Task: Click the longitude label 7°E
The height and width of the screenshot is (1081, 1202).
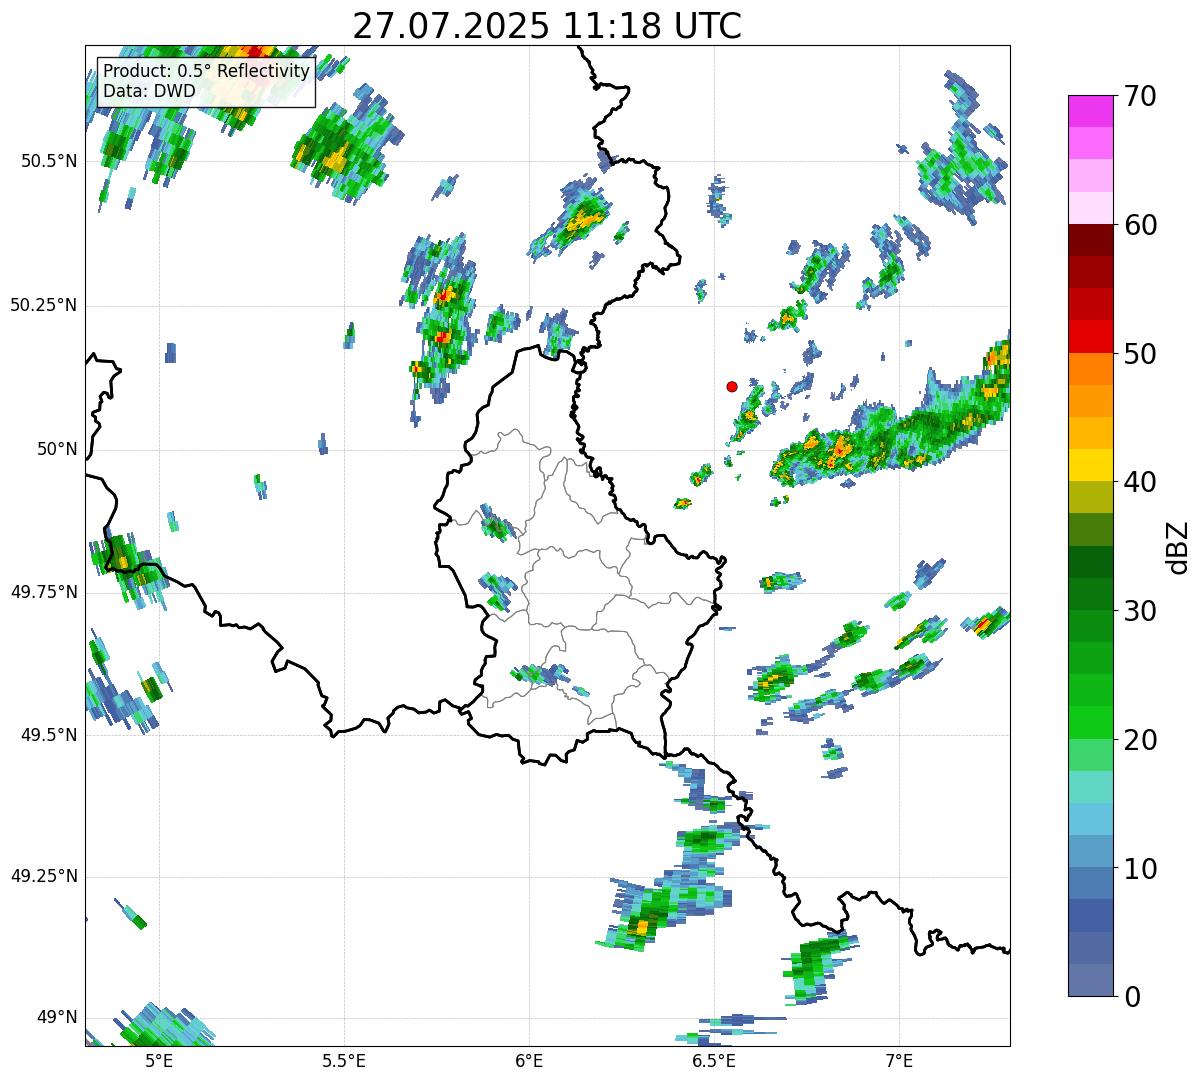Action: point(899,1061)
